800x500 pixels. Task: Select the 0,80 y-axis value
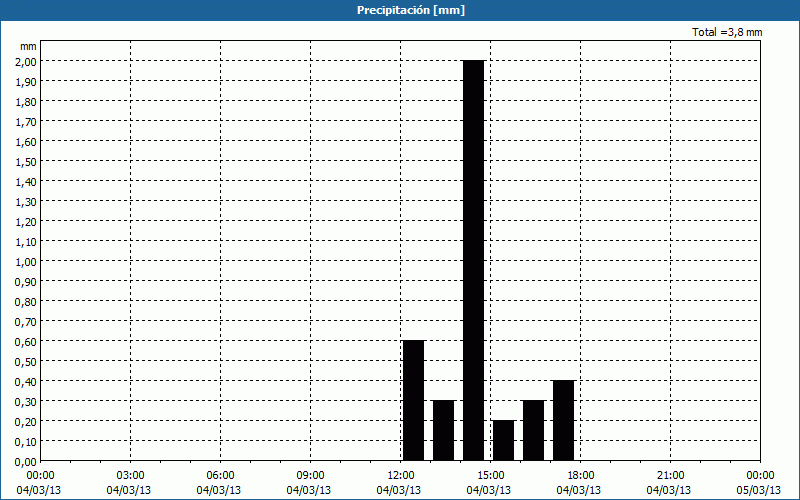(27, 302)
